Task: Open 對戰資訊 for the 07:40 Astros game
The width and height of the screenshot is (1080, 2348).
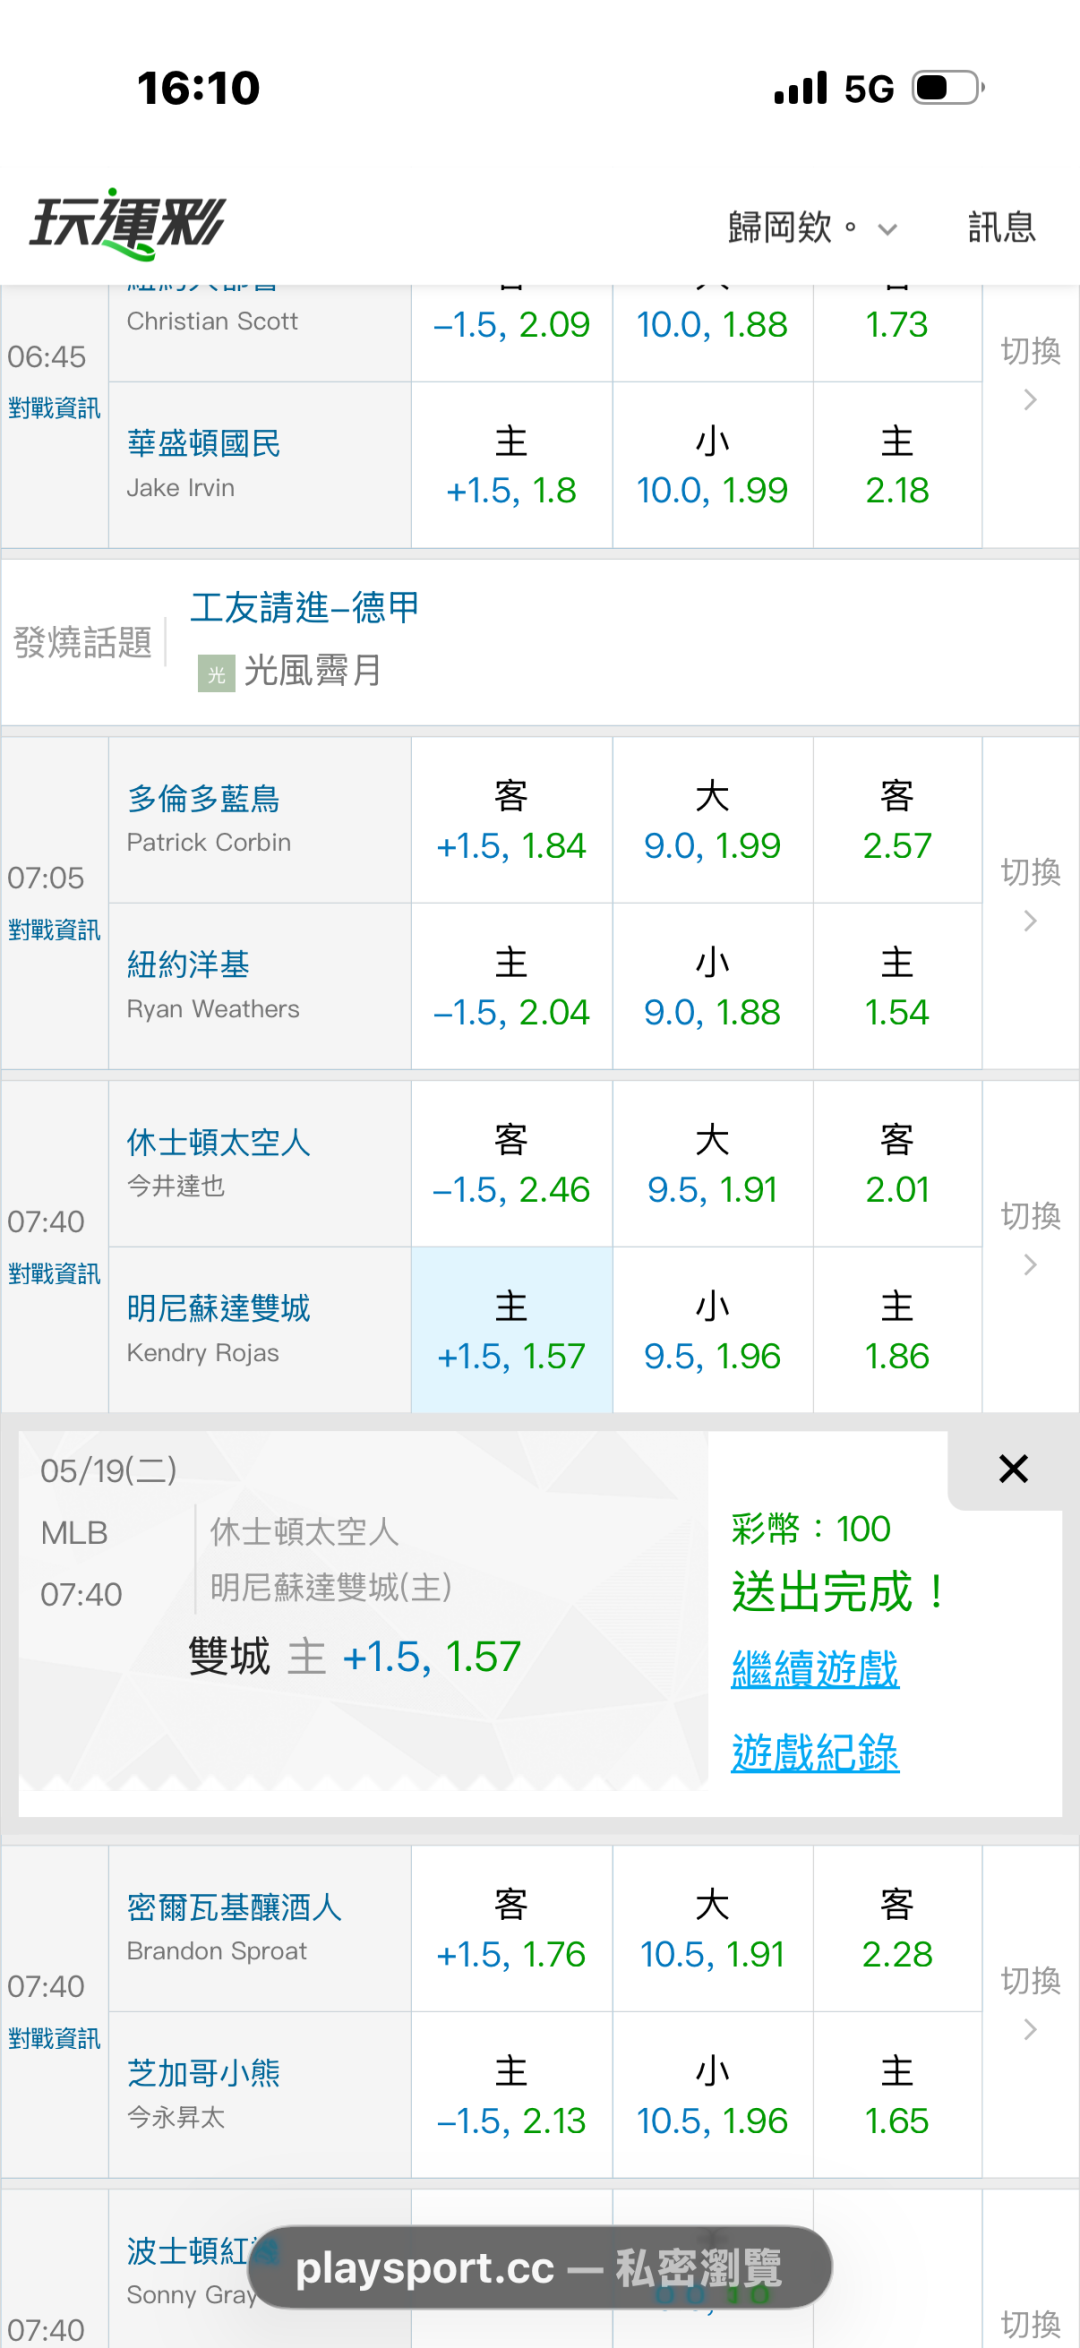Action: pos(54,1274)
